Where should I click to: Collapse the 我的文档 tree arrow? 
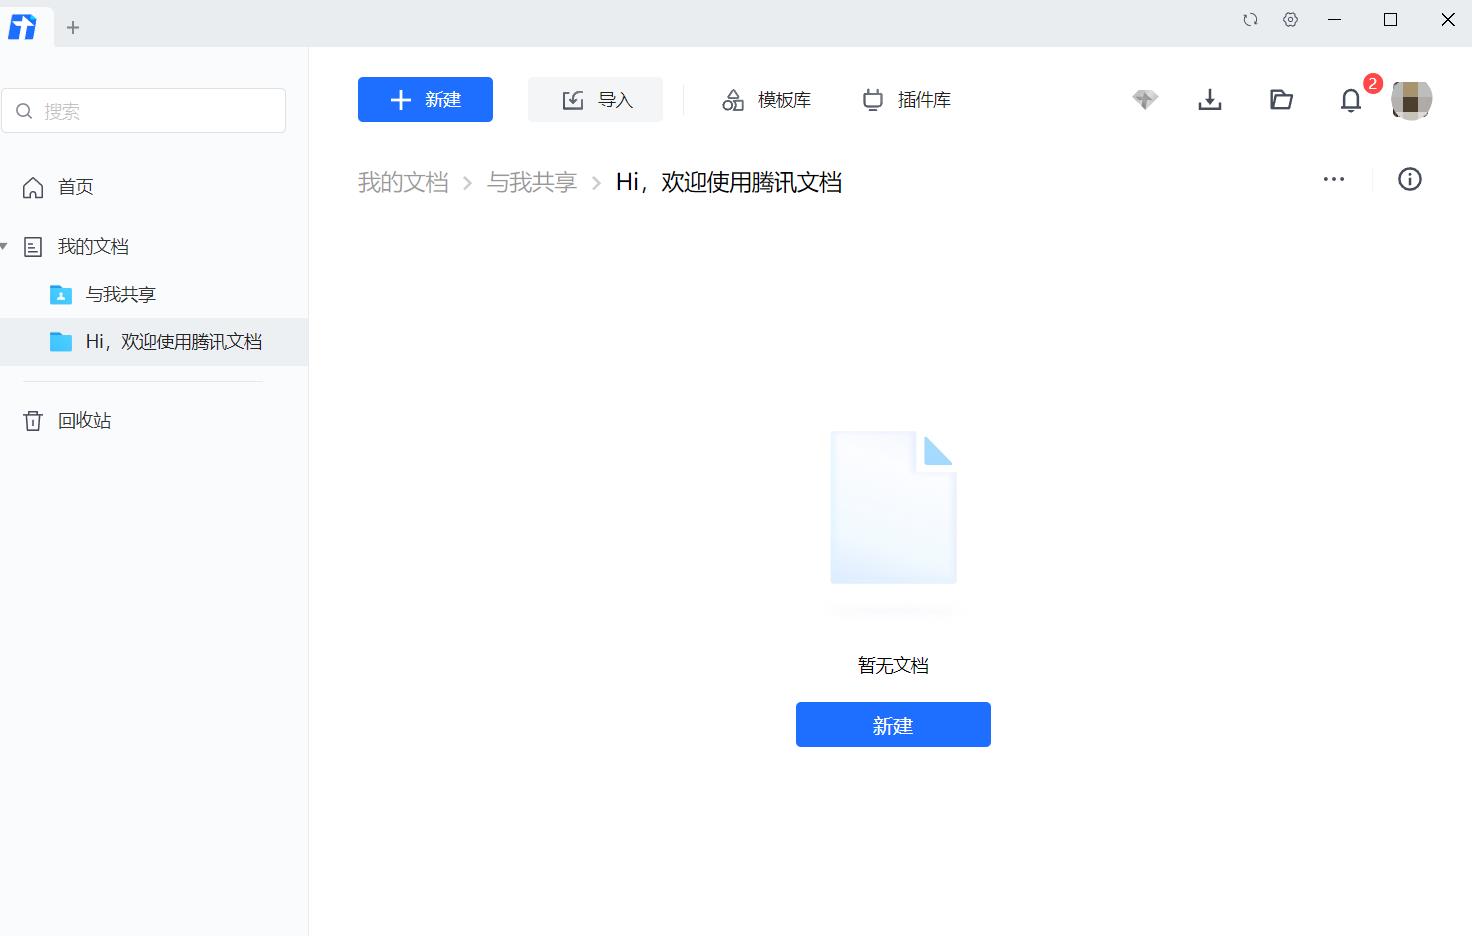(x=5, y=246)
